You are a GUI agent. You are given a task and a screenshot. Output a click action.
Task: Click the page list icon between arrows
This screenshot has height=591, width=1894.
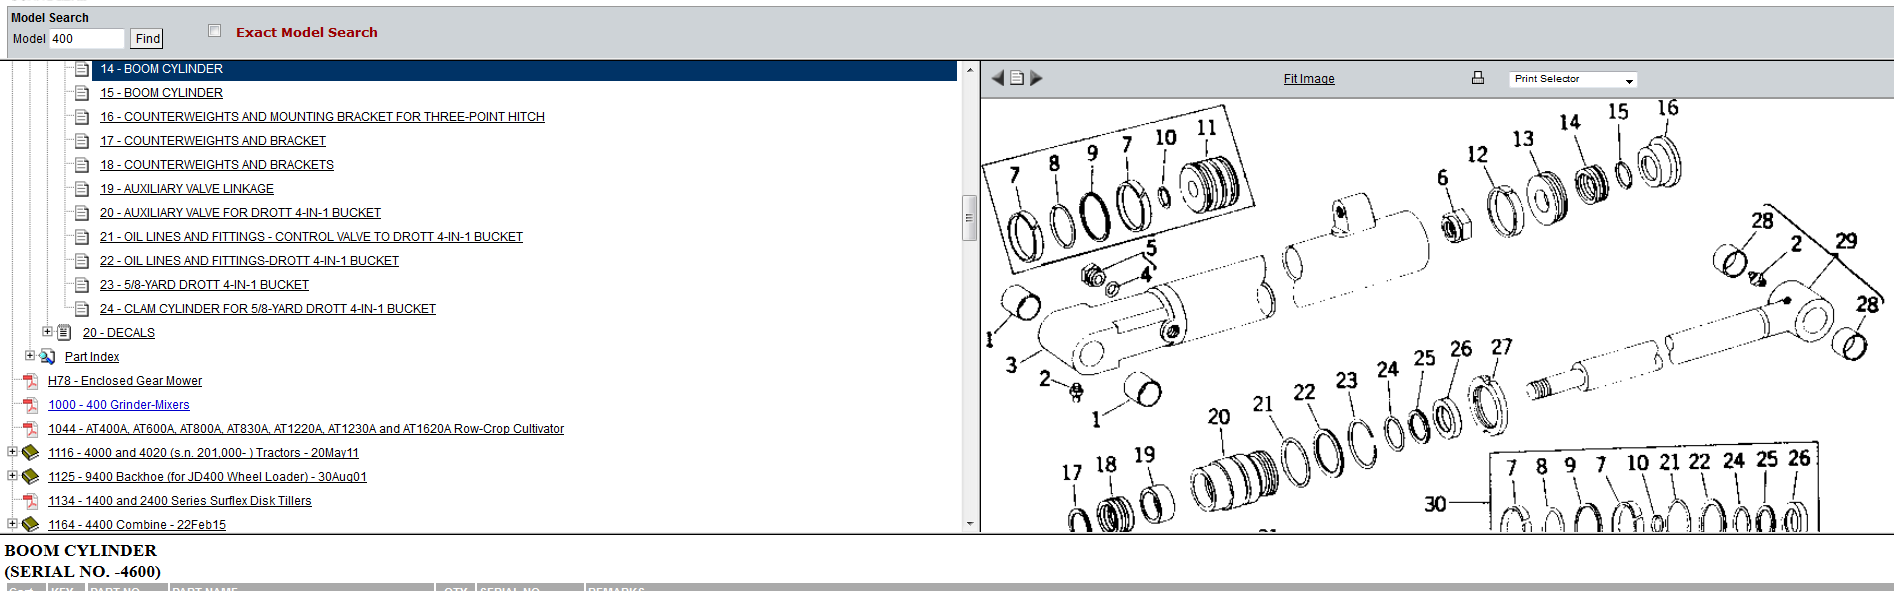(1017, 78)
